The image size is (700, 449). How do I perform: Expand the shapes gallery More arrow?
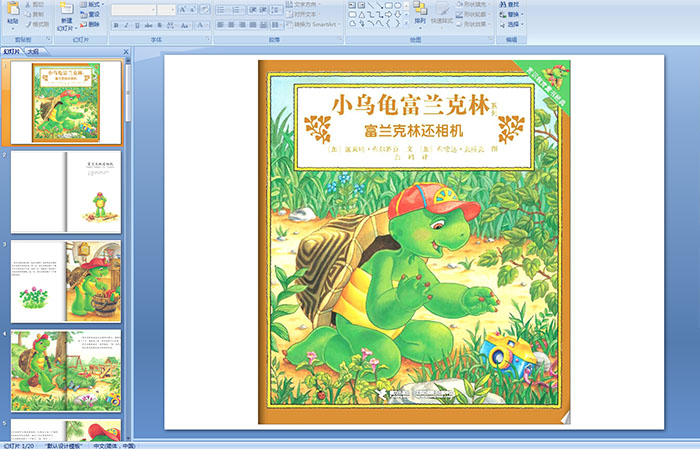pos(406,23)
